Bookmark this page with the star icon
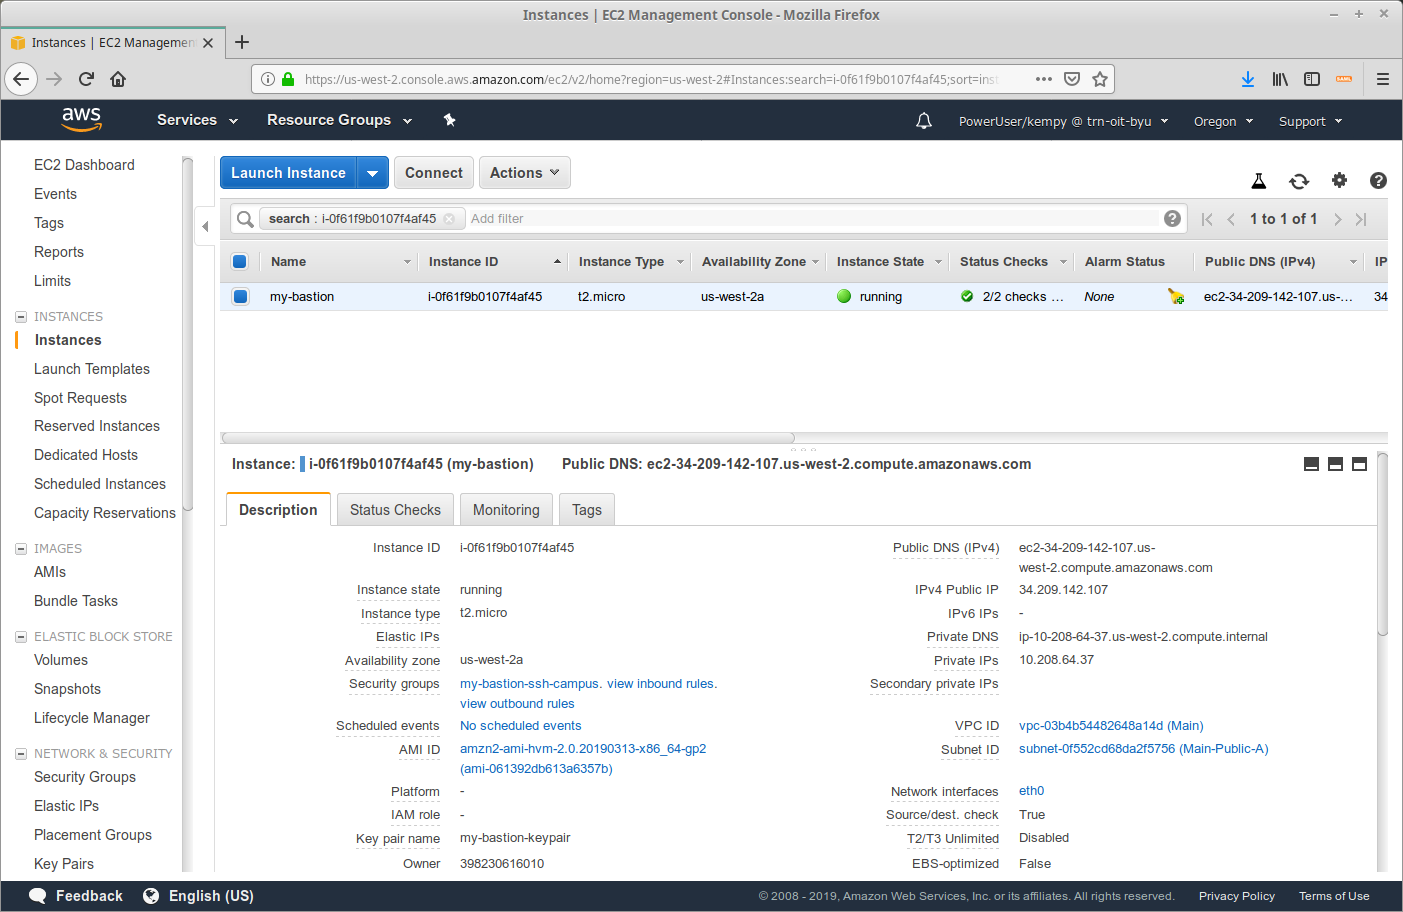This screenshot has width=1403, height=912. [x=1100, y=79]
